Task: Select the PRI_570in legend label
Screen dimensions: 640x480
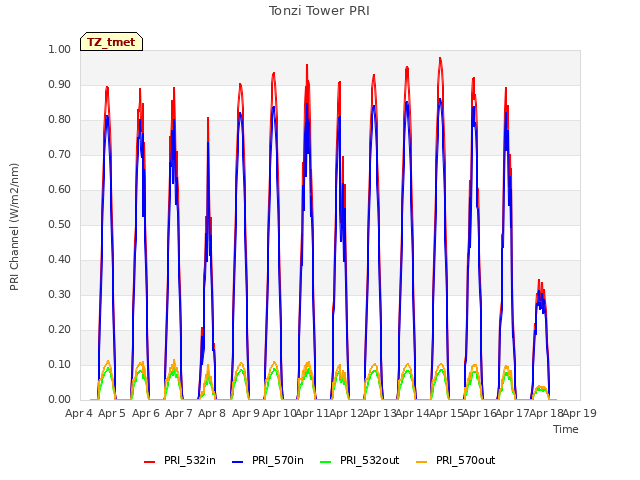Action: pyautogui.click(x=278, y=460)
